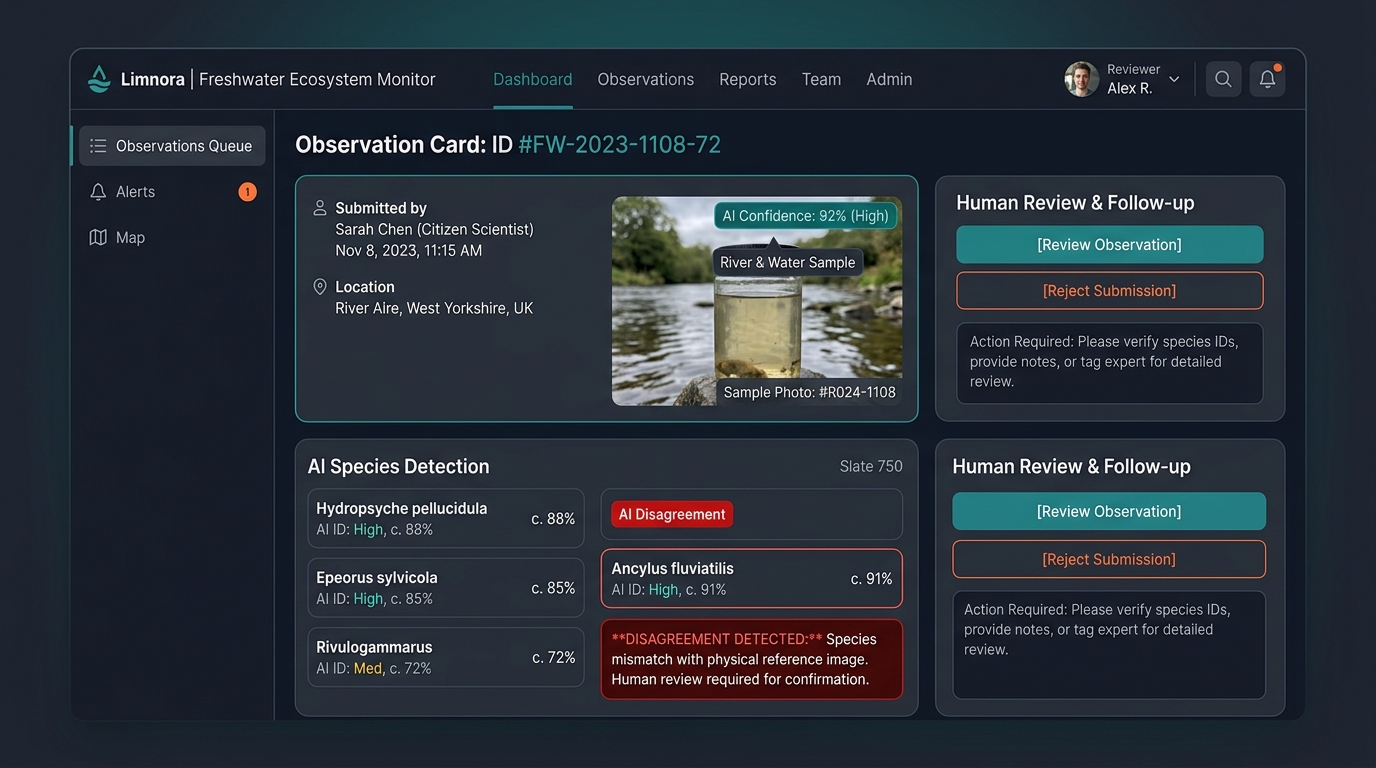The width and height of the screenshot is (1376, 768).
Task: Click the orange Alerts count badge
Action: click(247, 192)
